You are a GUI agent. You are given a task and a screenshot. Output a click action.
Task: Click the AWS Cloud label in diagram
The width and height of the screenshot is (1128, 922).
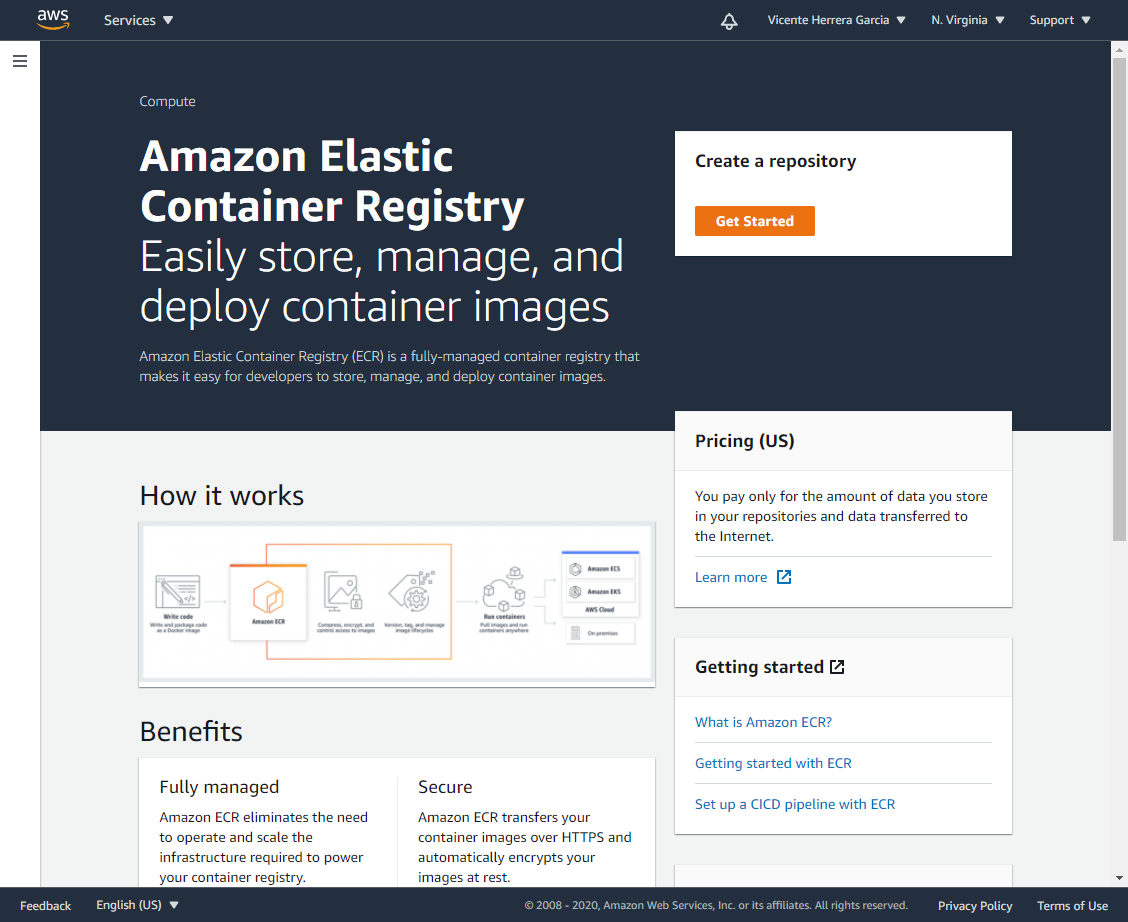[x=600, y=610]
